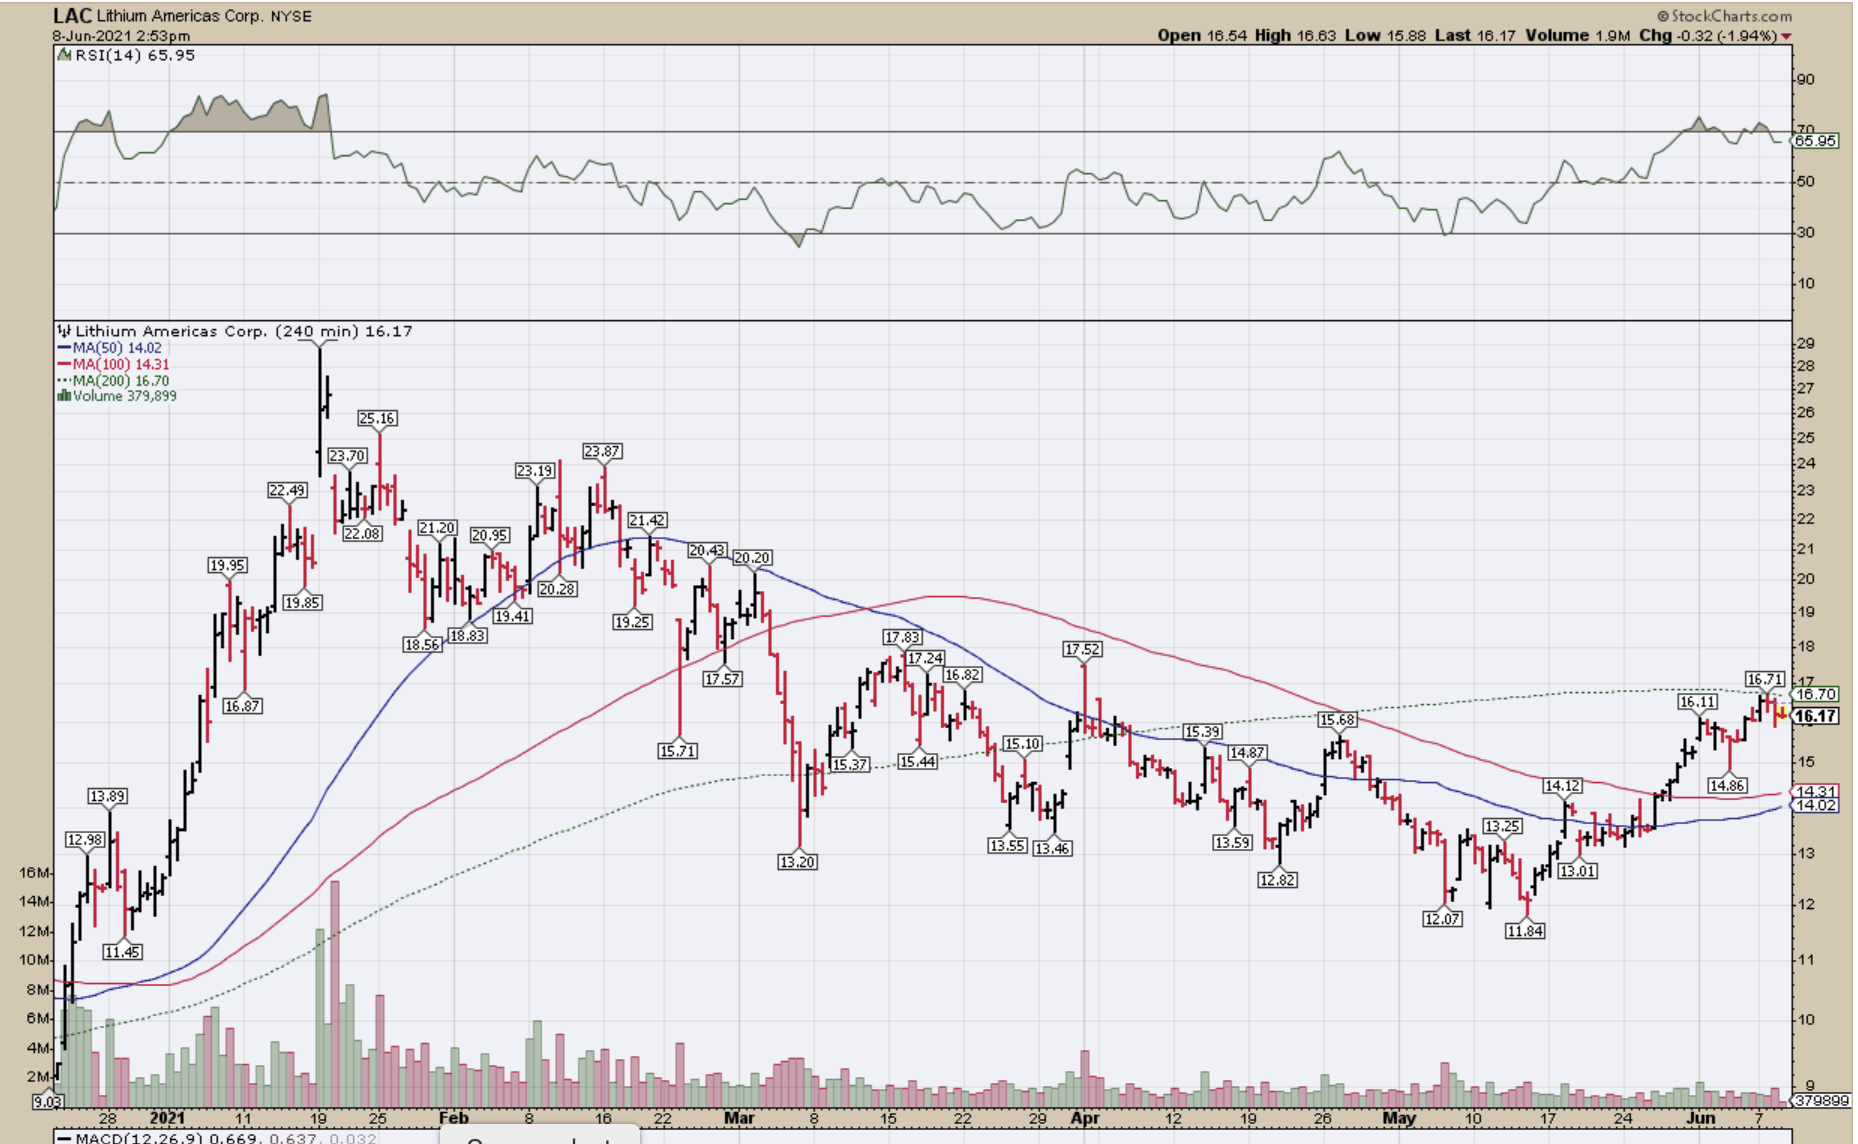Viewport: 1858px width, 1144px height.
Task: Click the 15.71 low label
Action: tap(677, 750)
